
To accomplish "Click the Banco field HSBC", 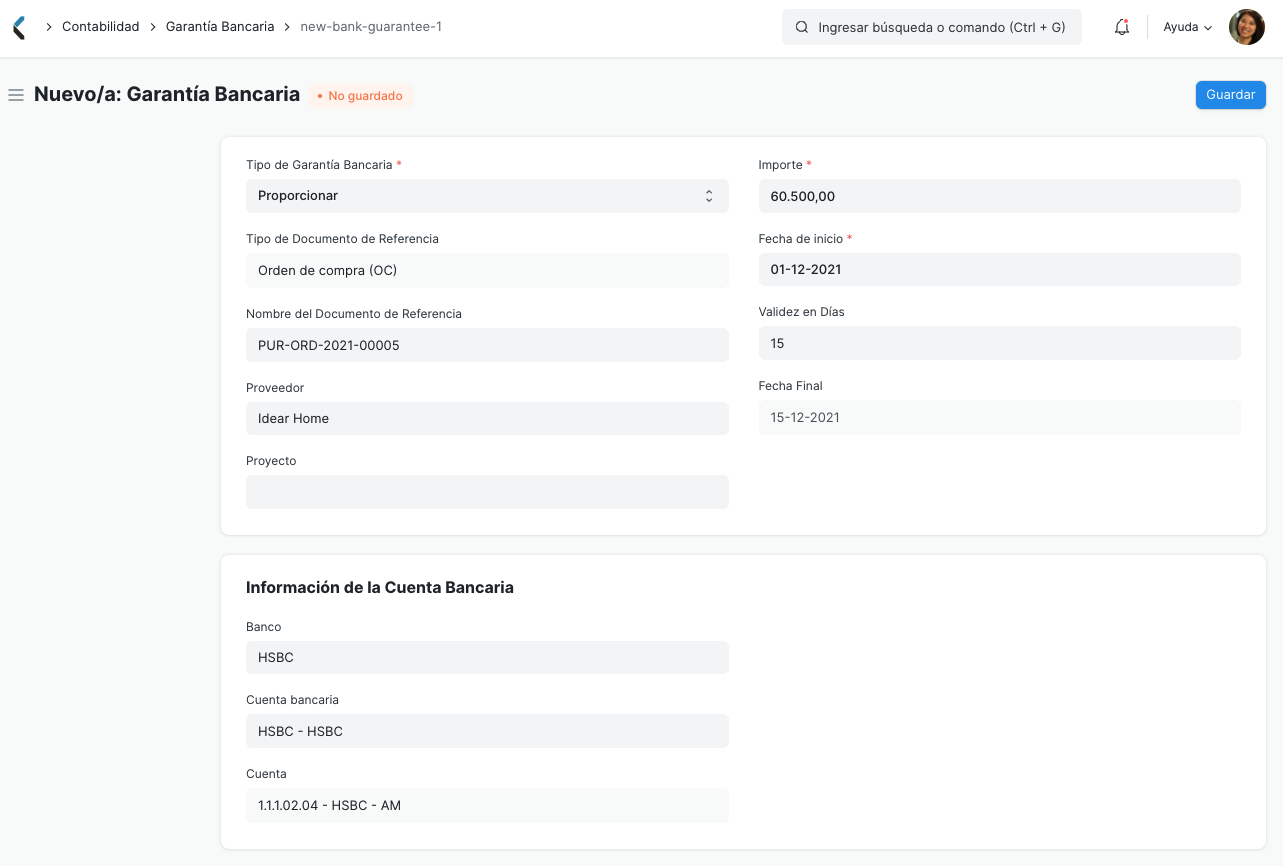I will (x=487, y=657).
